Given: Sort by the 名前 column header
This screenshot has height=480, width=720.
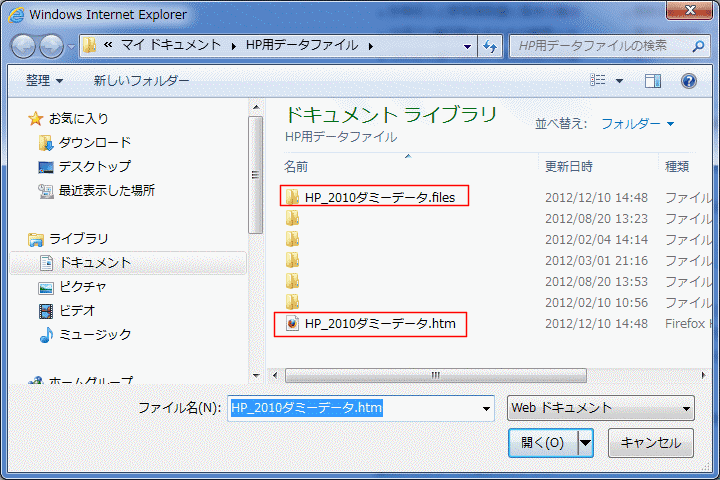Looking at the screenshot, I should [x=296, y=166].
